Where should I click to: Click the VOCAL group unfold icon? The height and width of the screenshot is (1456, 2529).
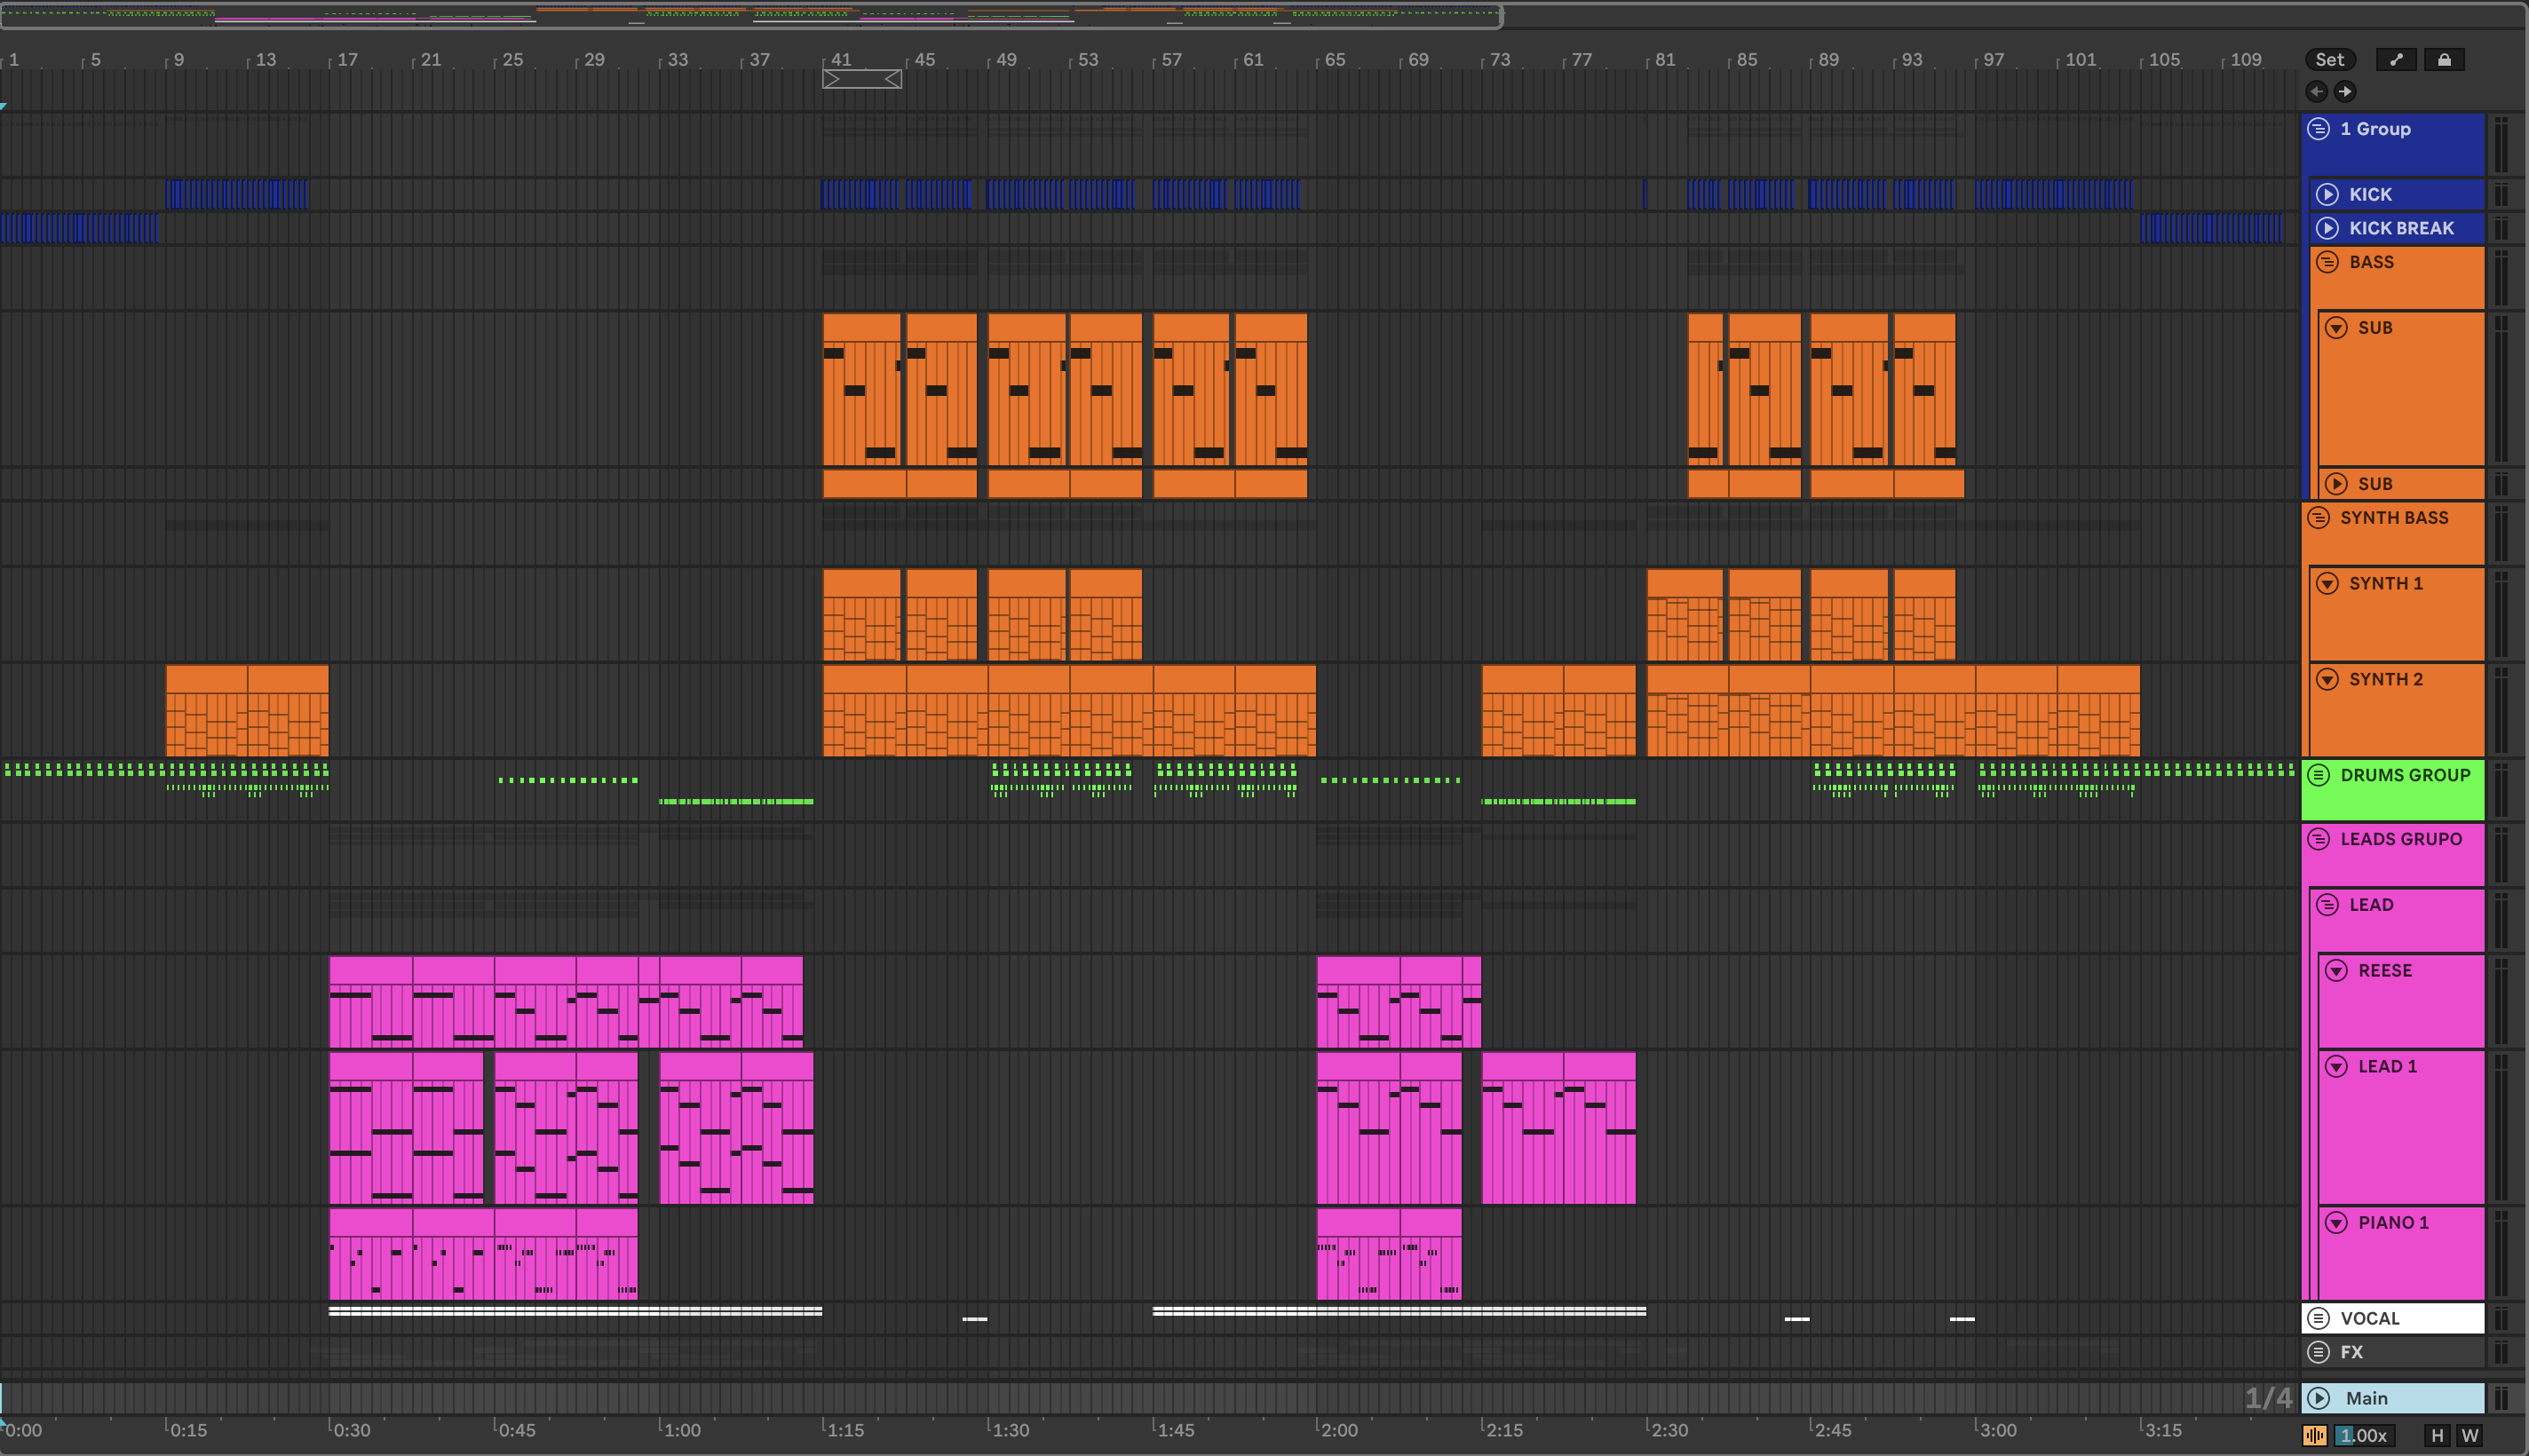coord(2318,1318)
